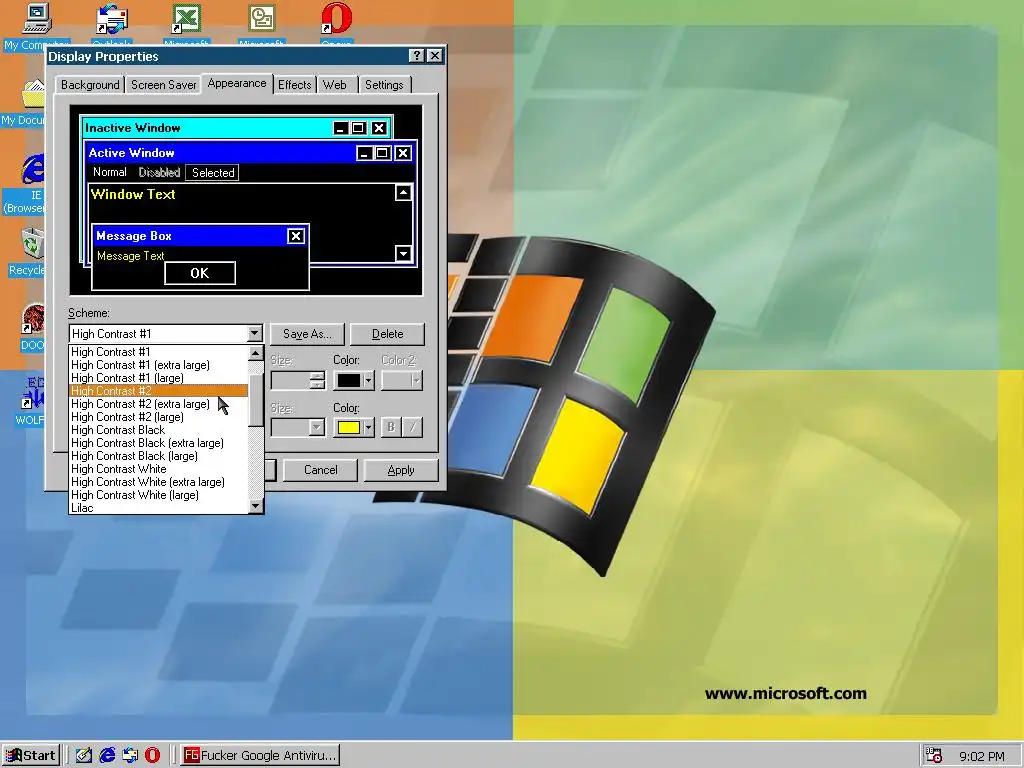1024x768 pixels.
Task: Switch to the Settings tab
Action: click(384, 85)
